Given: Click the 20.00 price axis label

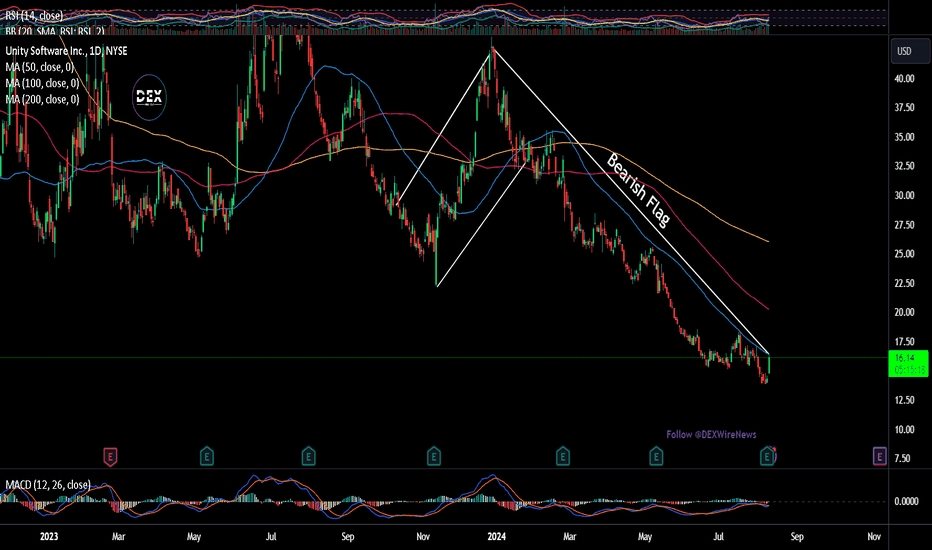Looking at the screenshot, I should click(904, 312).
